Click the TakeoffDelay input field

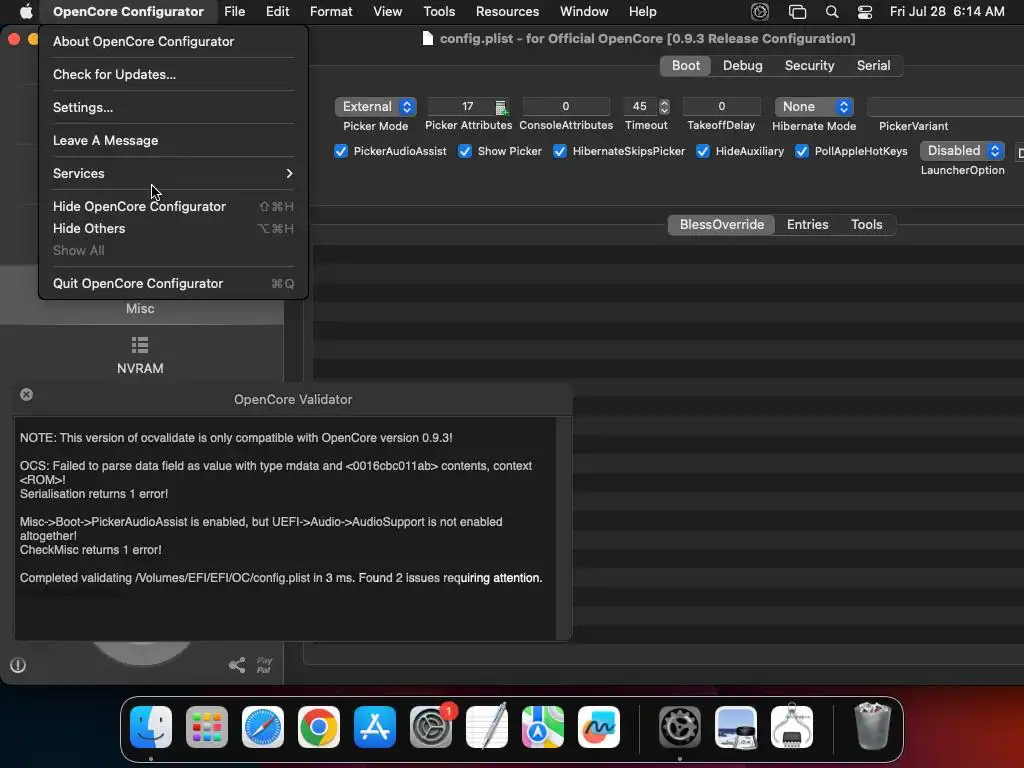pyautogui.click(x=722, y=106)
